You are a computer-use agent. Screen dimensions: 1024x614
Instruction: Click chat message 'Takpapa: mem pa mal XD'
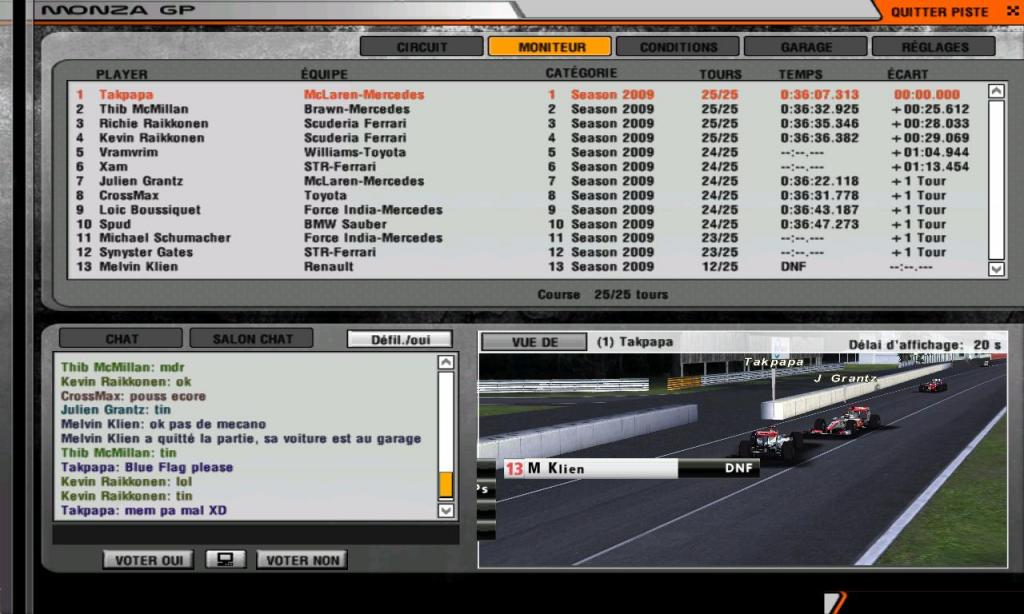(144, 510)
